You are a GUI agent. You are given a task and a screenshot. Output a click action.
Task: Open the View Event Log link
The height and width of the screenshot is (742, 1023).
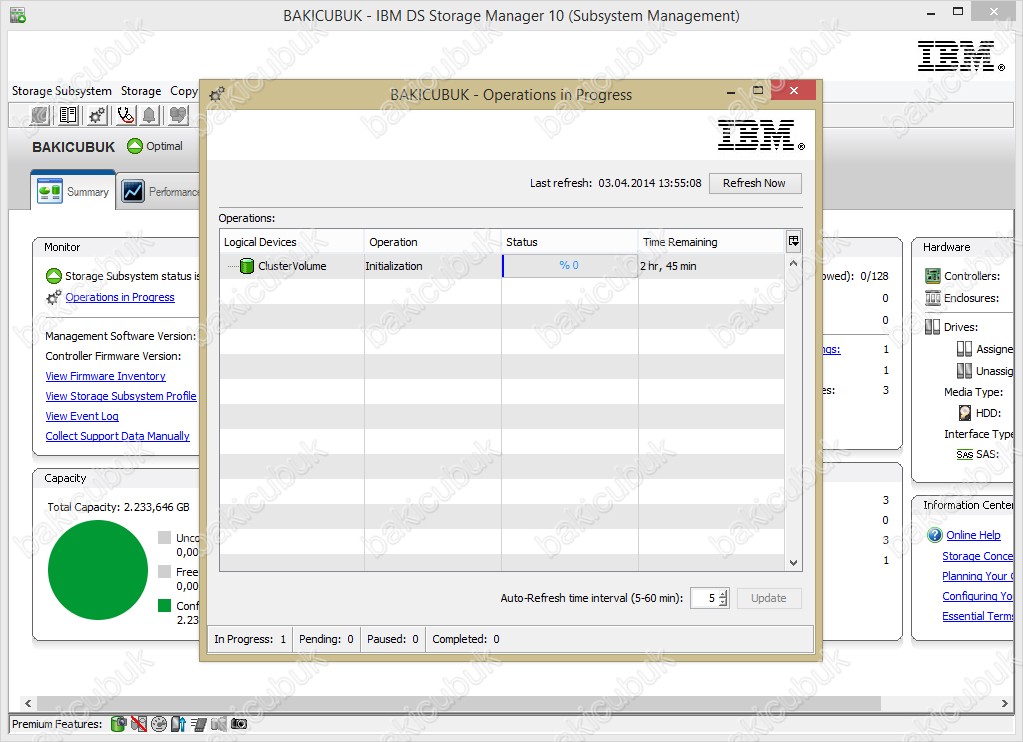coord(82,416)
